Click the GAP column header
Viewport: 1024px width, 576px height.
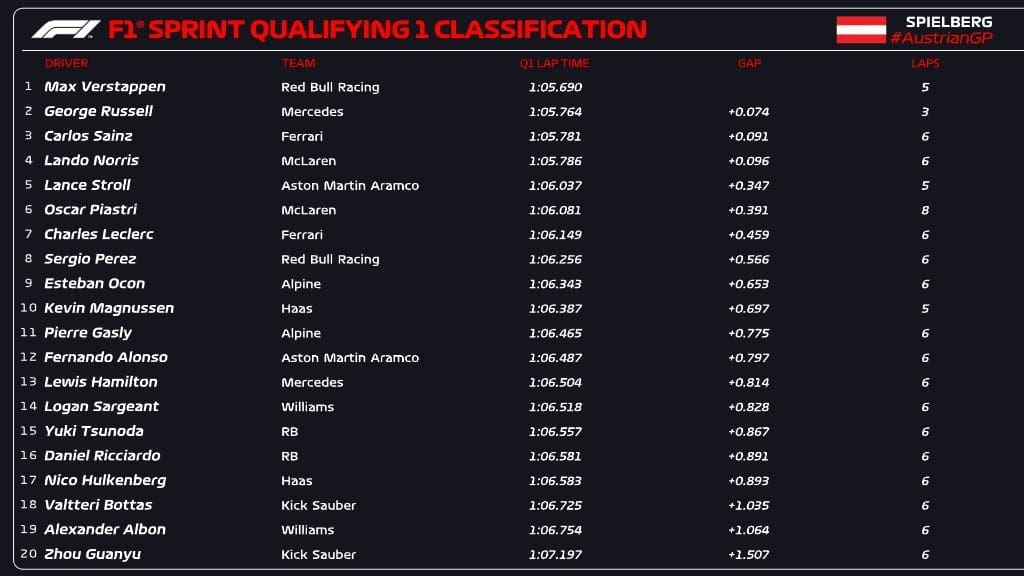coord(749,63)
